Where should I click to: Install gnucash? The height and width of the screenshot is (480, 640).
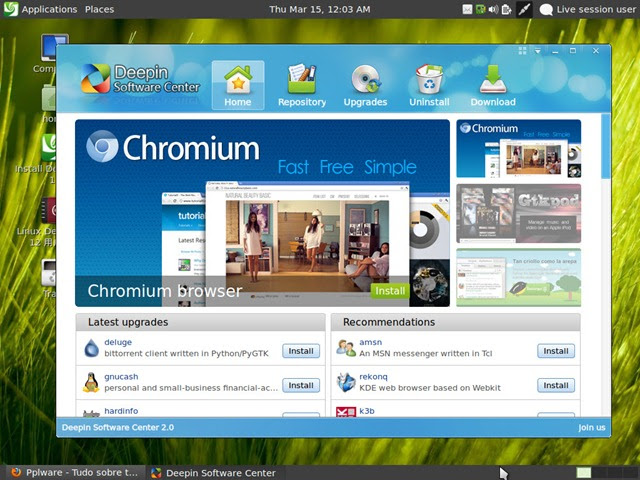301,385
